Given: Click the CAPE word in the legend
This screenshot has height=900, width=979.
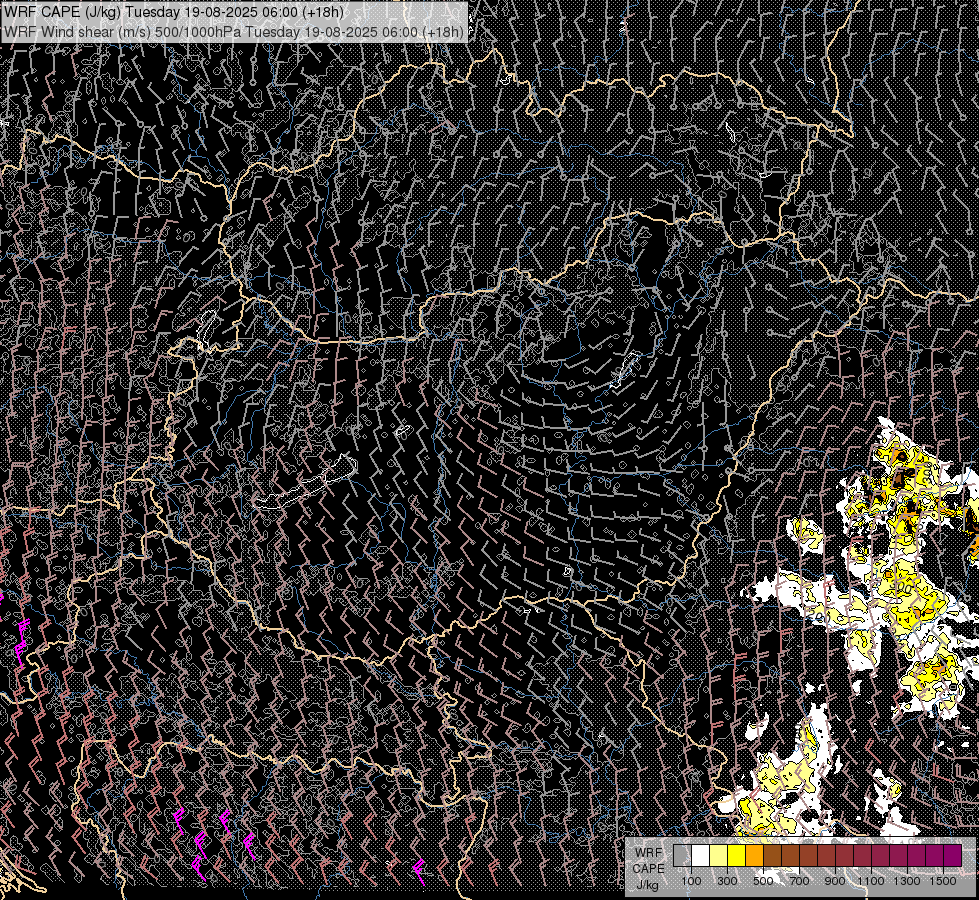Looking at the screenshot, I should [x=648, y=868].
